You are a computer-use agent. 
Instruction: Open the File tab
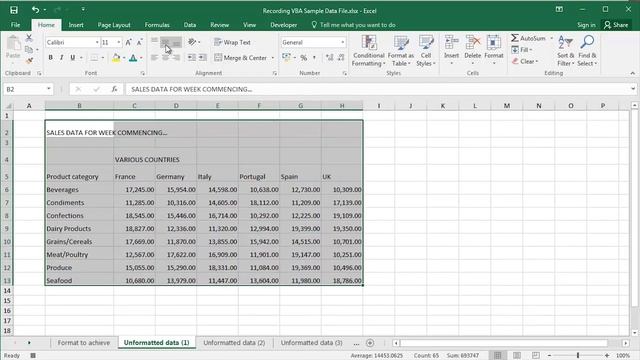(16, 25)
